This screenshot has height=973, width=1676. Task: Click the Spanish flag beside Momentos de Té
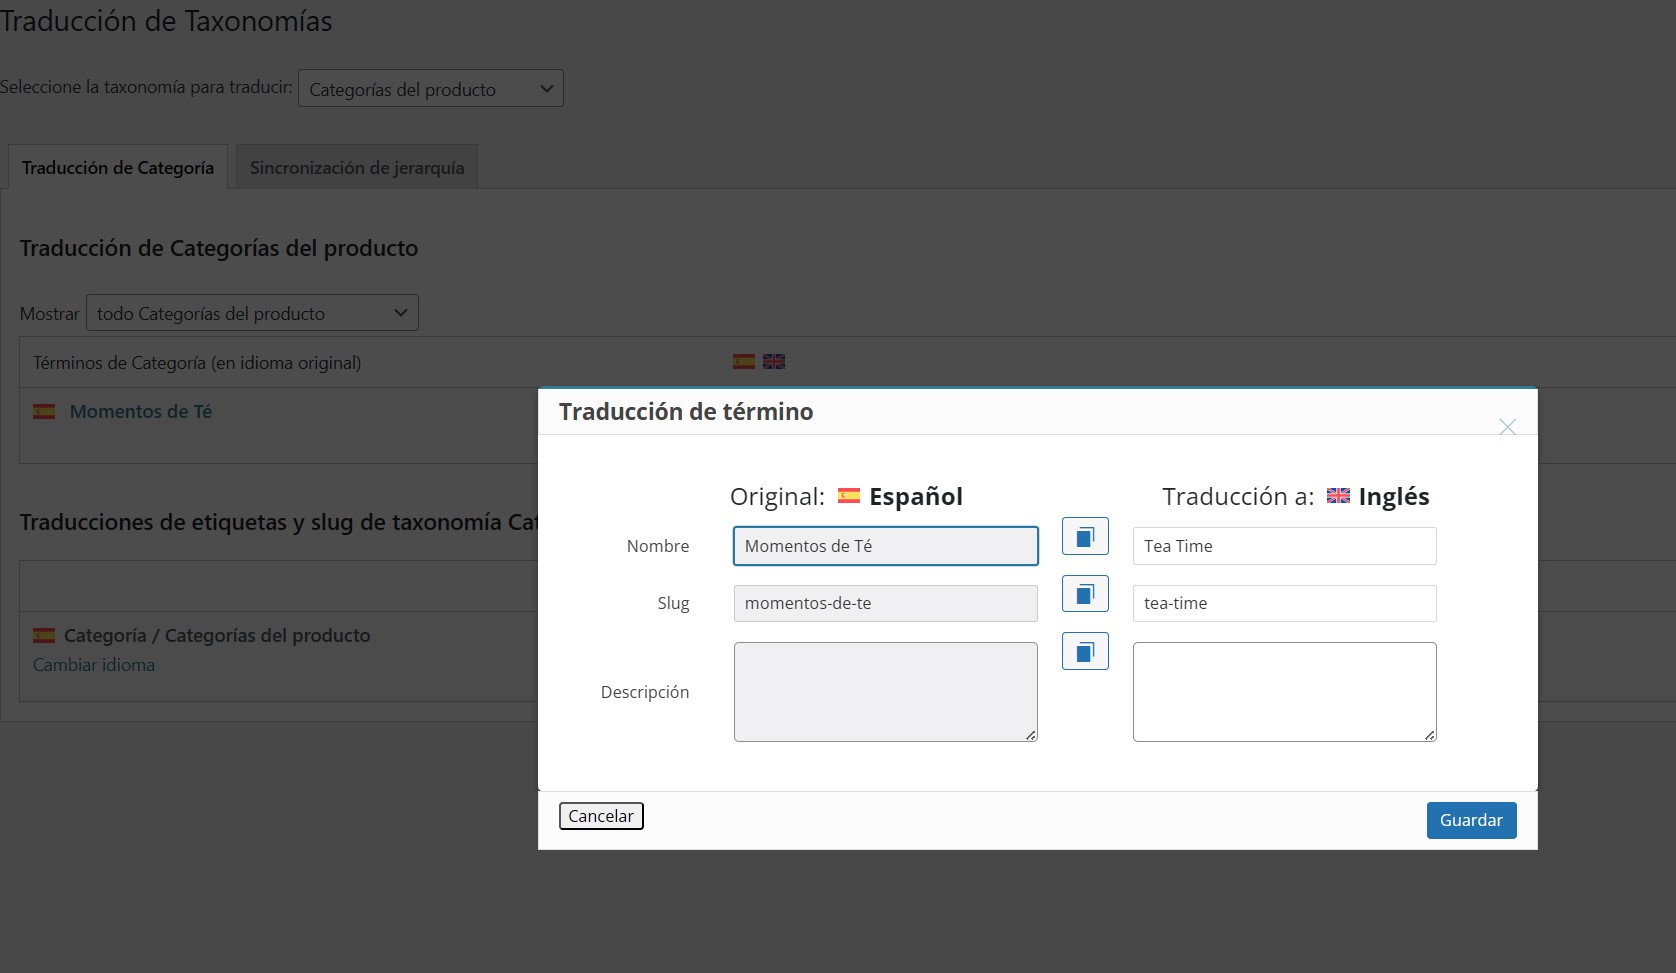pos(44,412)
